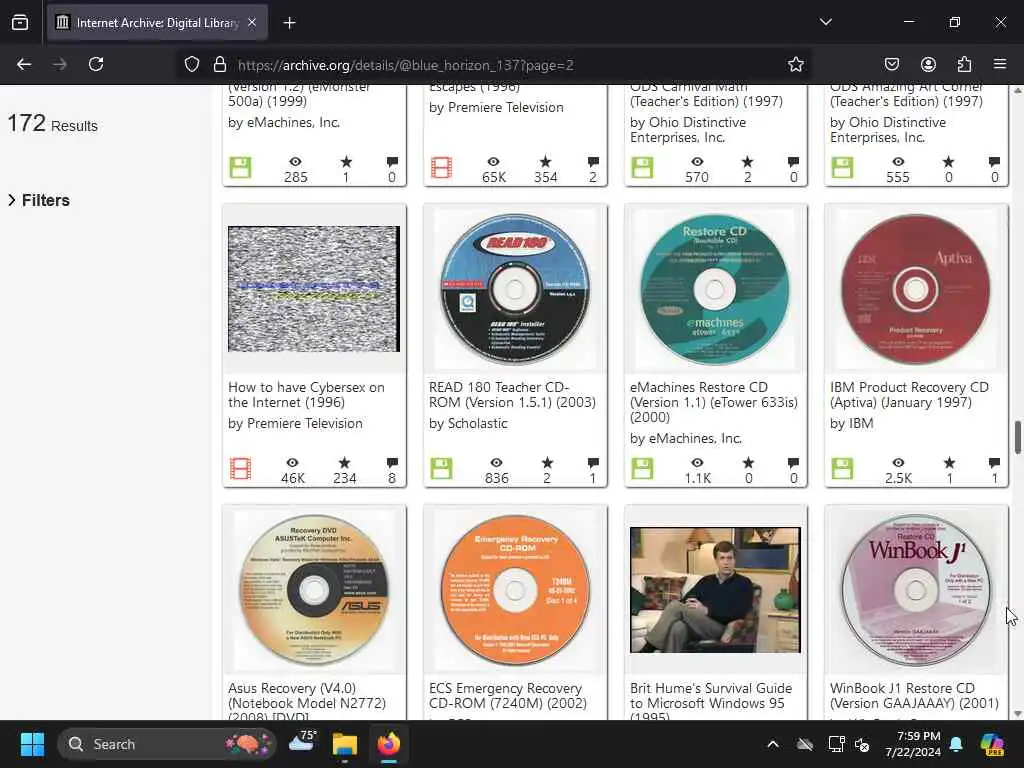Image resolution: width=1024 pixels, height=768 pixels.
Task: Open Firefox tracking protection shield
Action: pyautogui.click(x=191, y=65)
